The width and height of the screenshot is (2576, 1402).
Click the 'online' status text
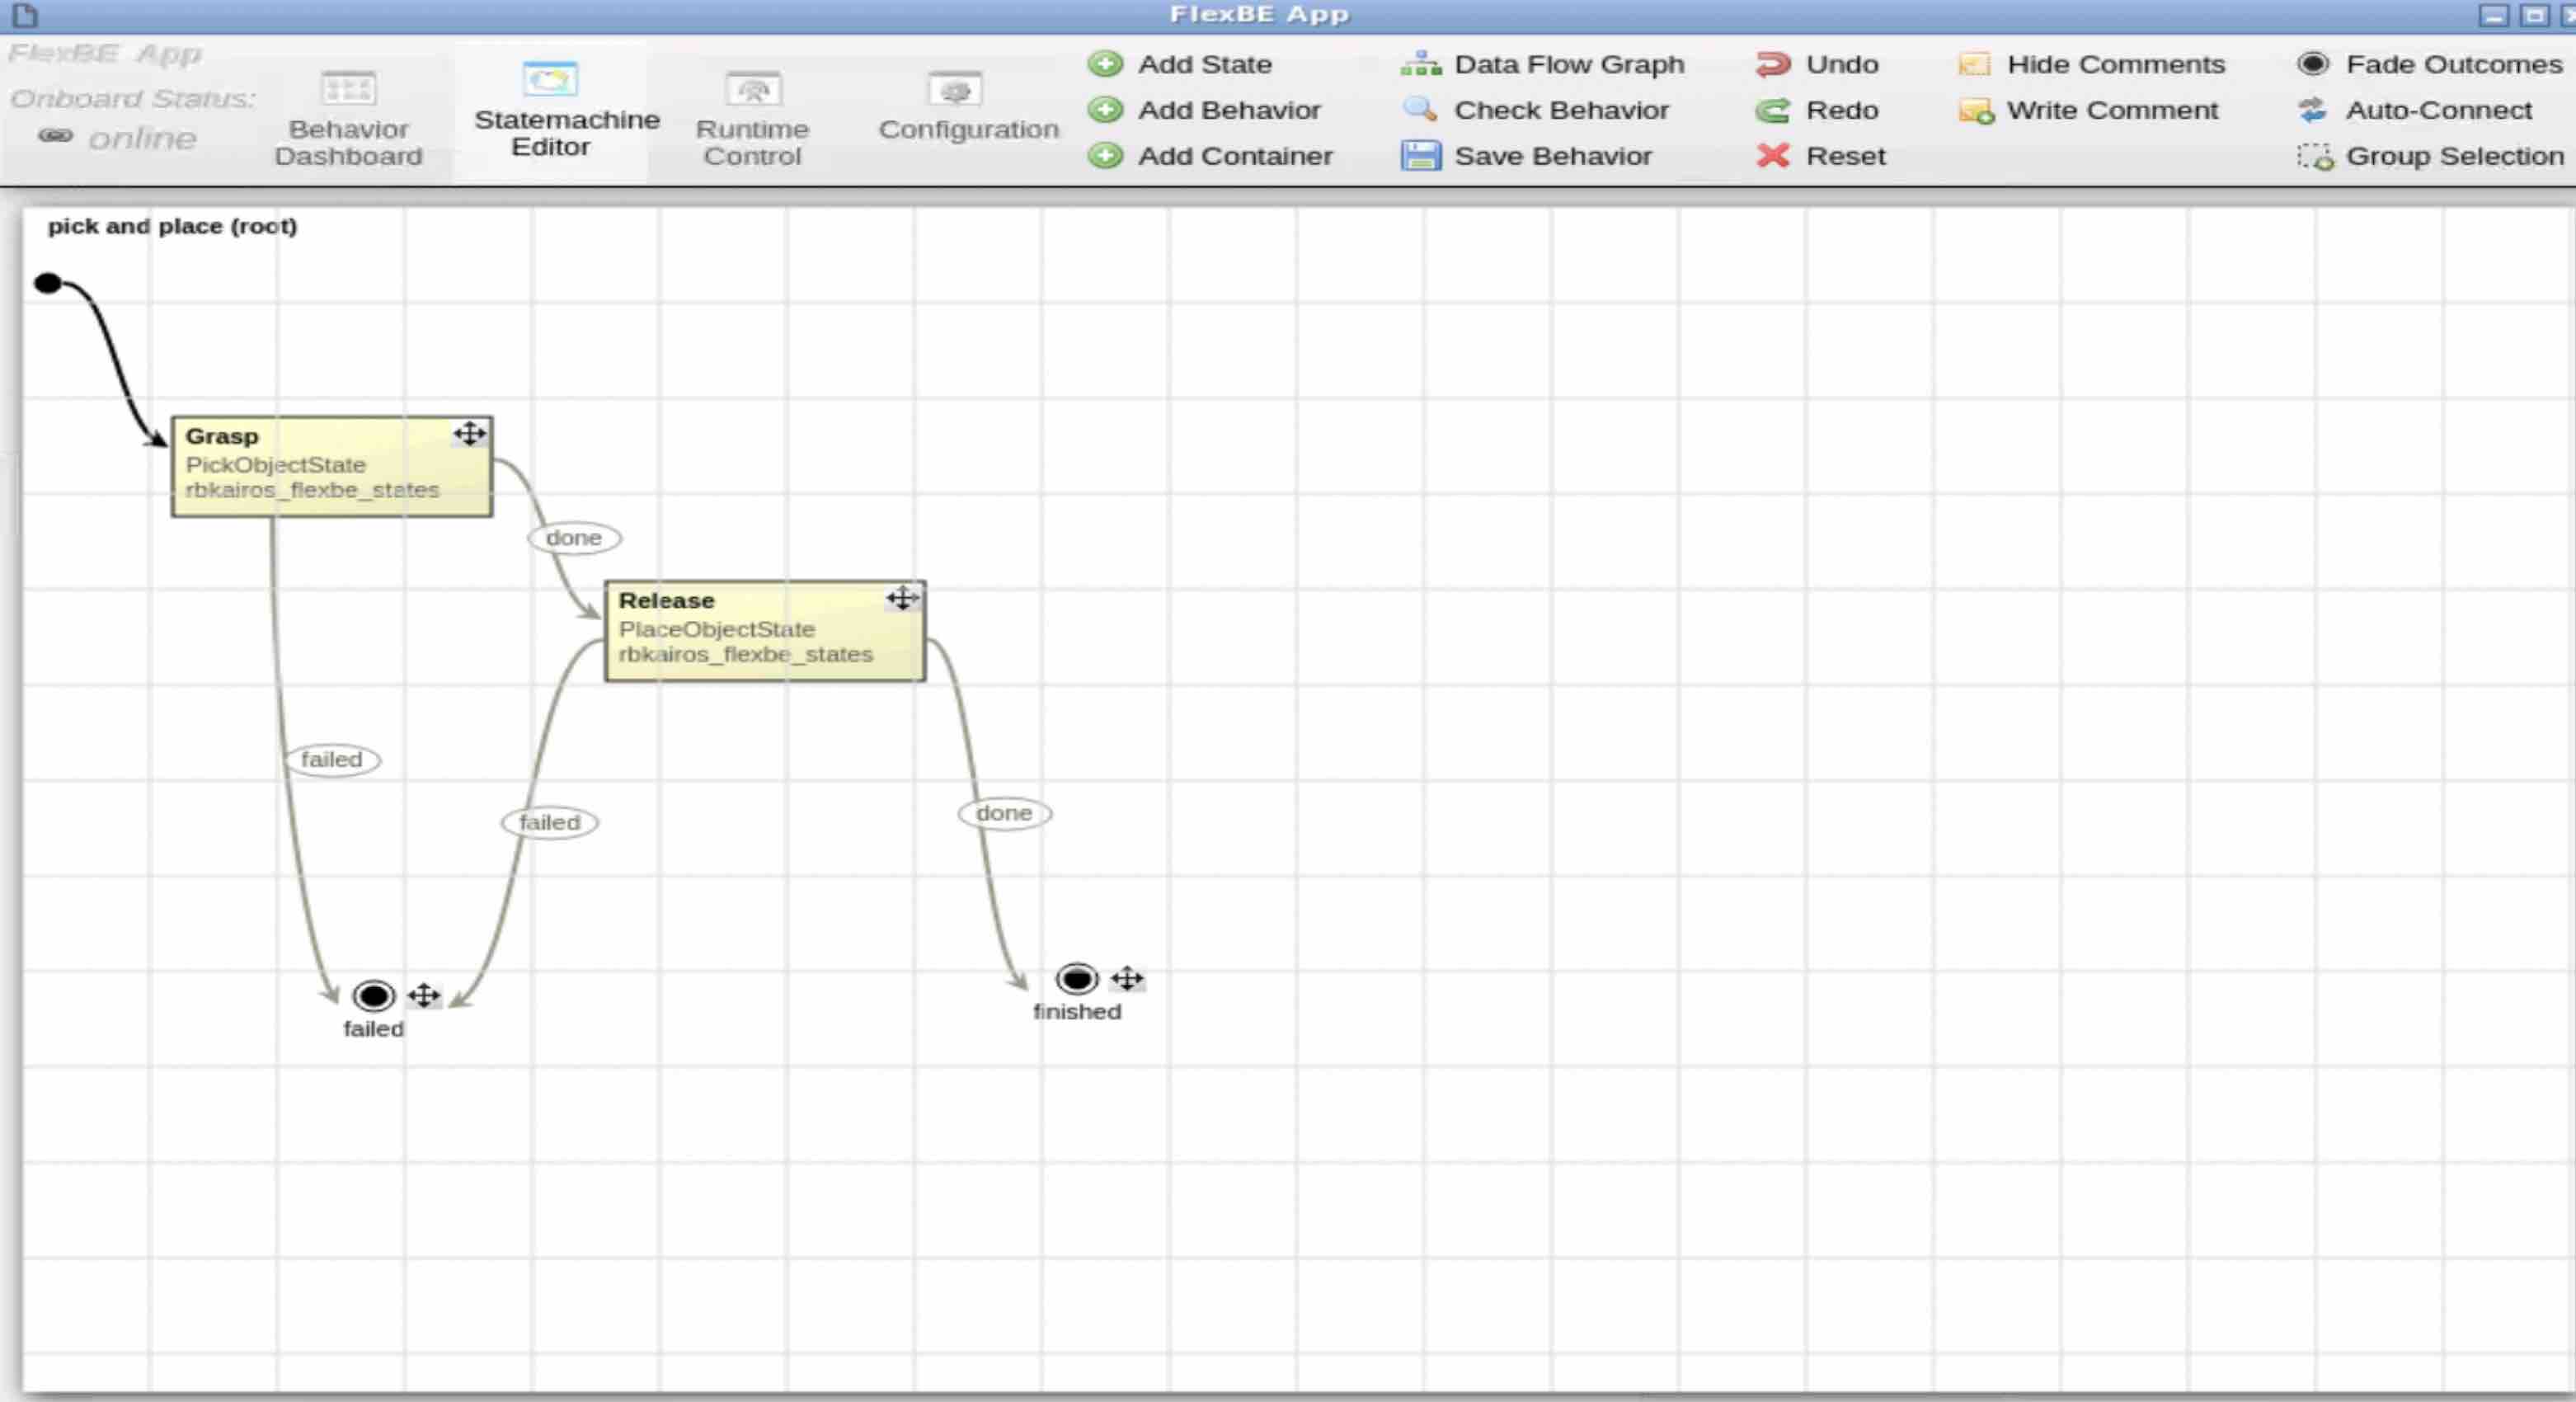(142, 138)
